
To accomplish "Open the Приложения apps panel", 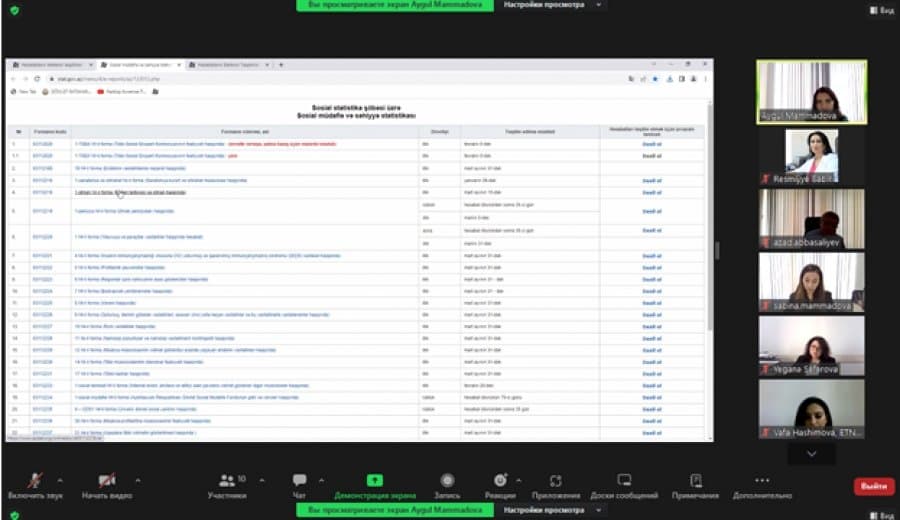I will click(x=556, y=485).
